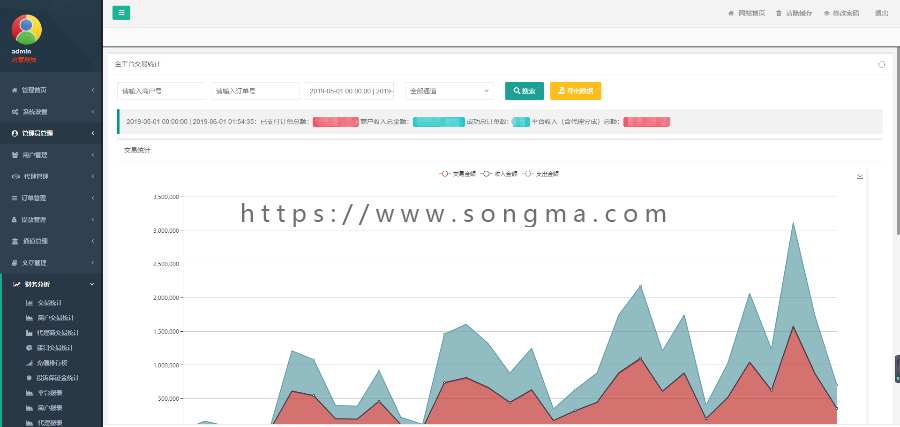Click the home icon beside 管理首页
The width and height of the screenshot is (900, 427).
coord(14,90)
